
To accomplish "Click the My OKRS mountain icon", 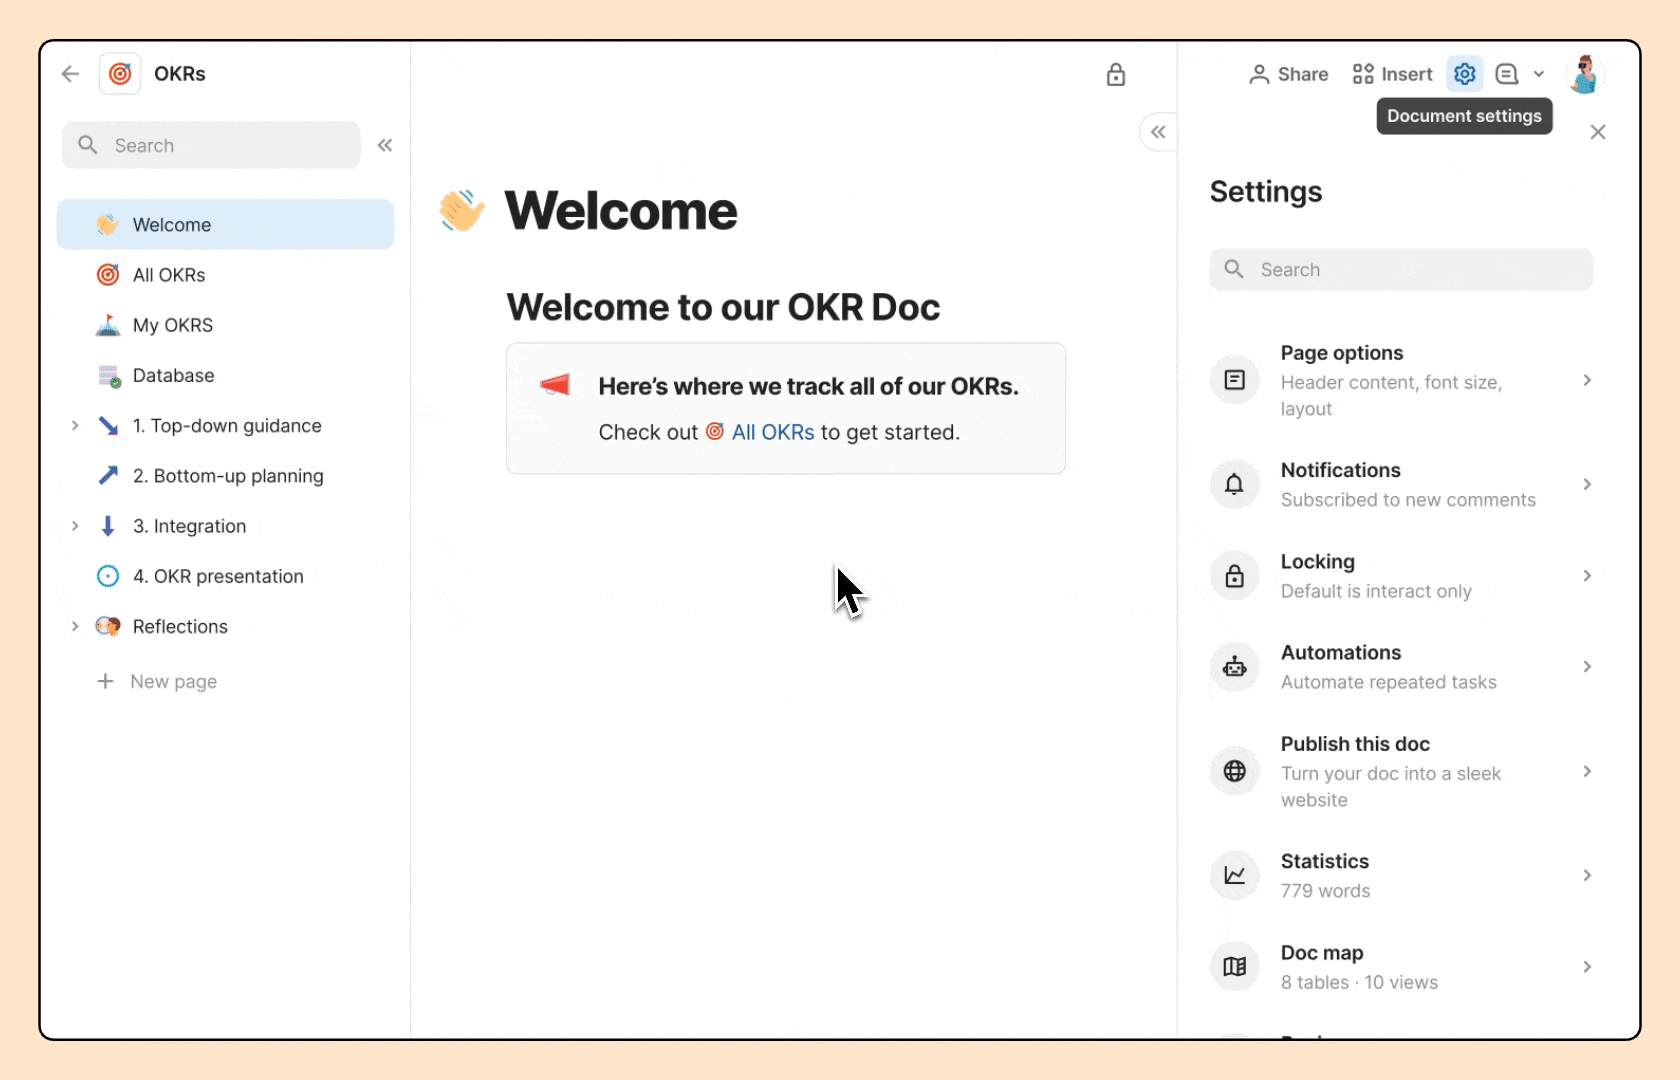I will [108, 325].
